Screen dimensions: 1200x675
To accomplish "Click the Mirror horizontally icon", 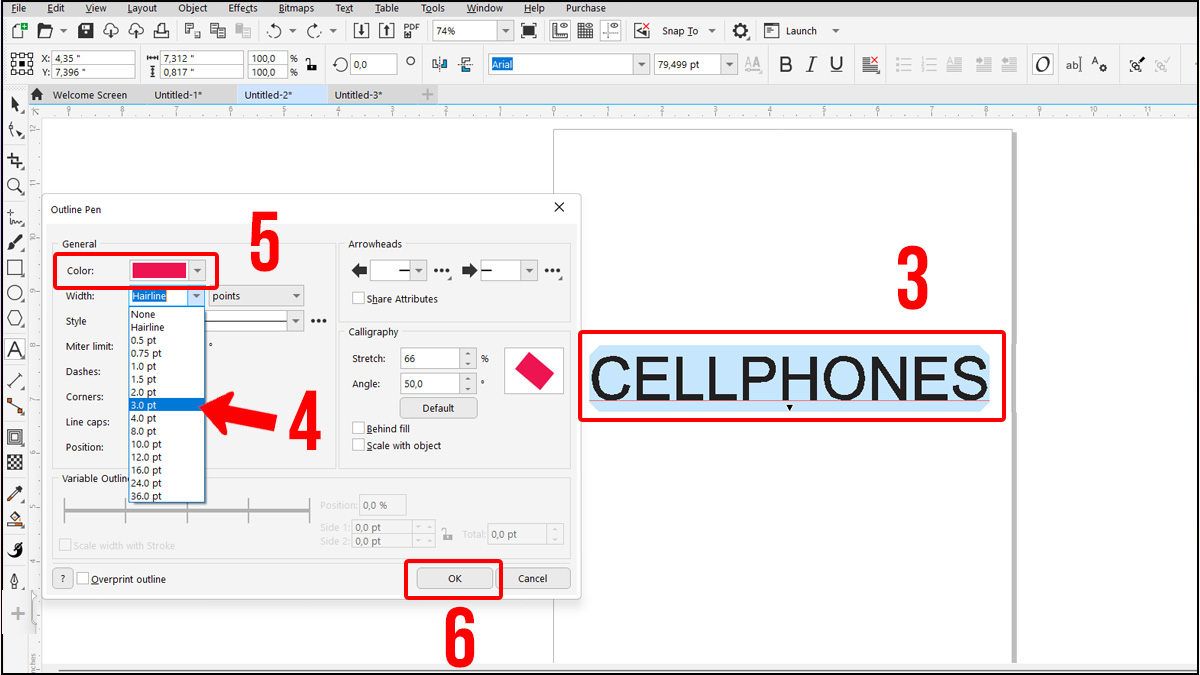I will [x=439, y=64].
